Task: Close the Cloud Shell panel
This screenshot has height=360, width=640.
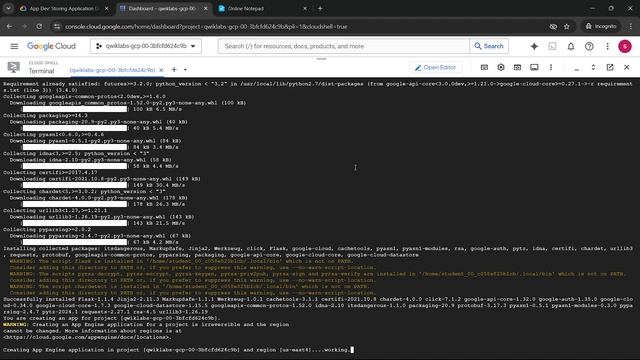Action: [x=627, y=67]
